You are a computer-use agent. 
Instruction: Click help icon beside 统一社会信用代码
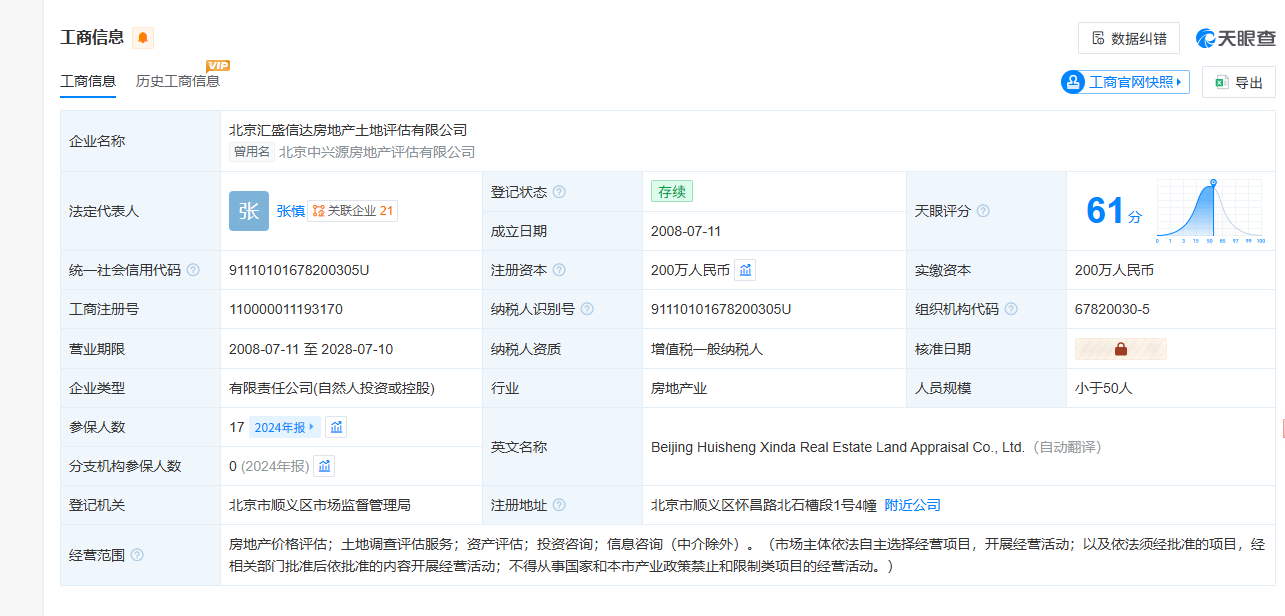193,270
